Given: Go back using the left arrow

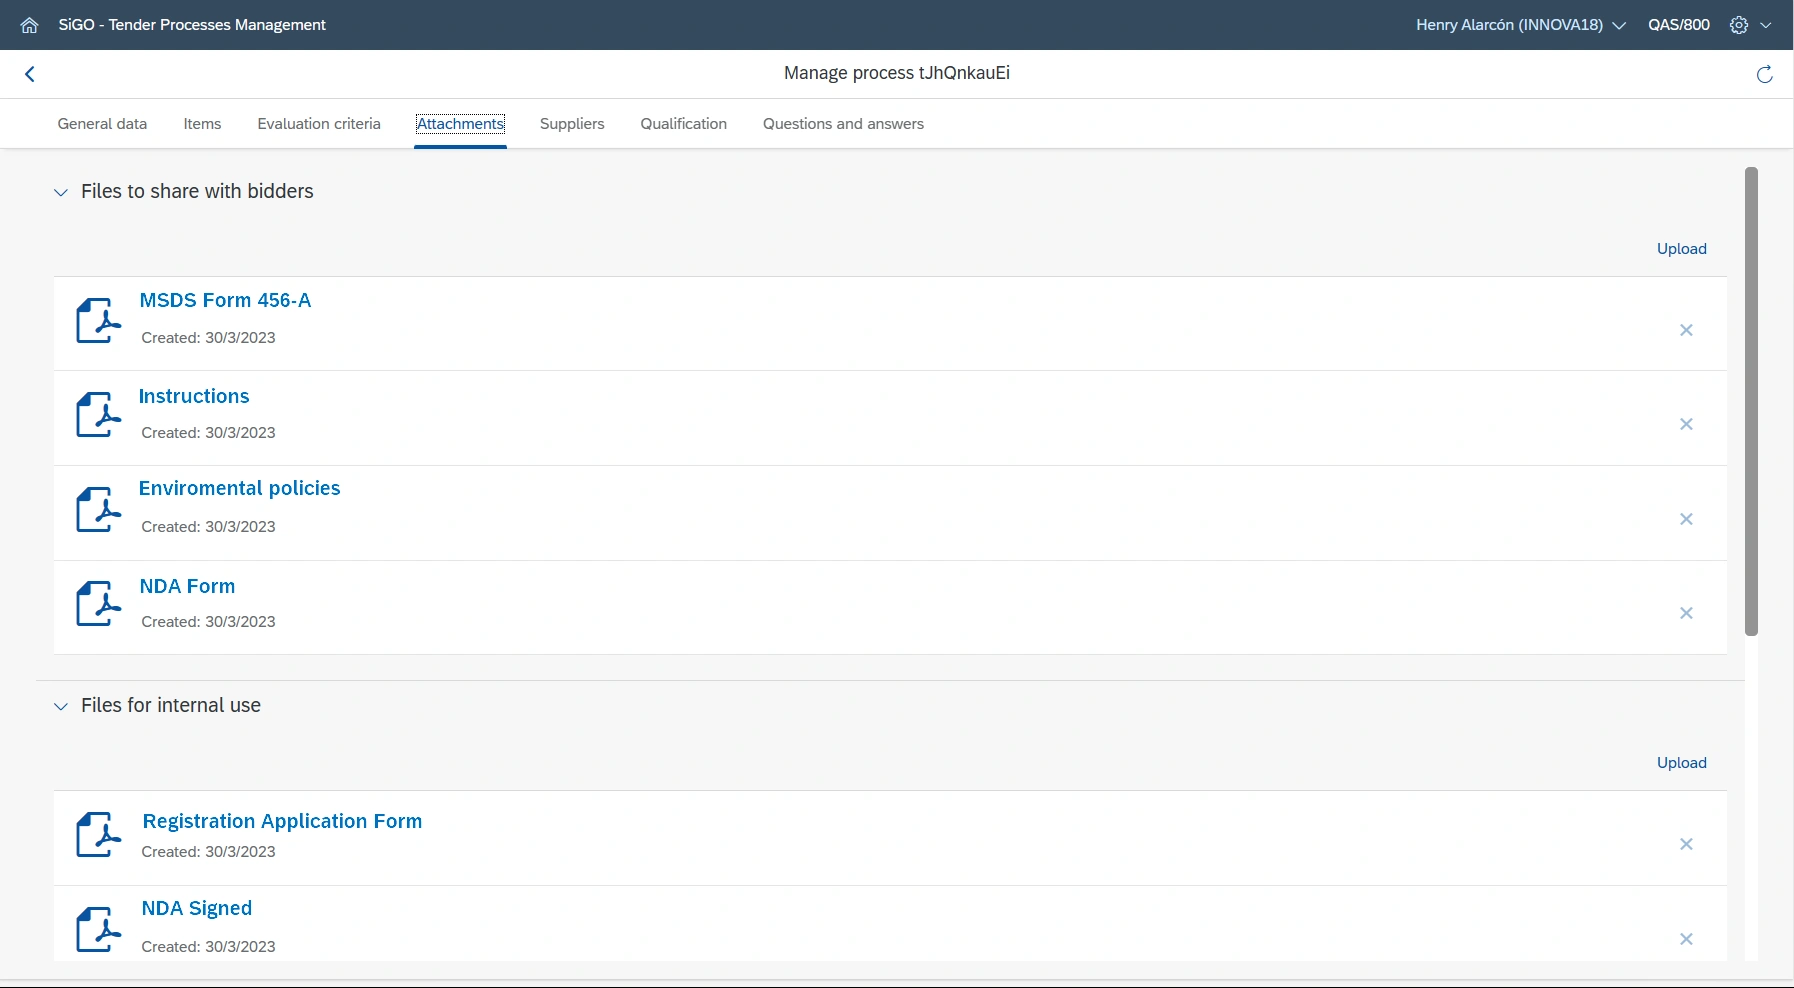Looking at the screenshot, I should 30,74.
